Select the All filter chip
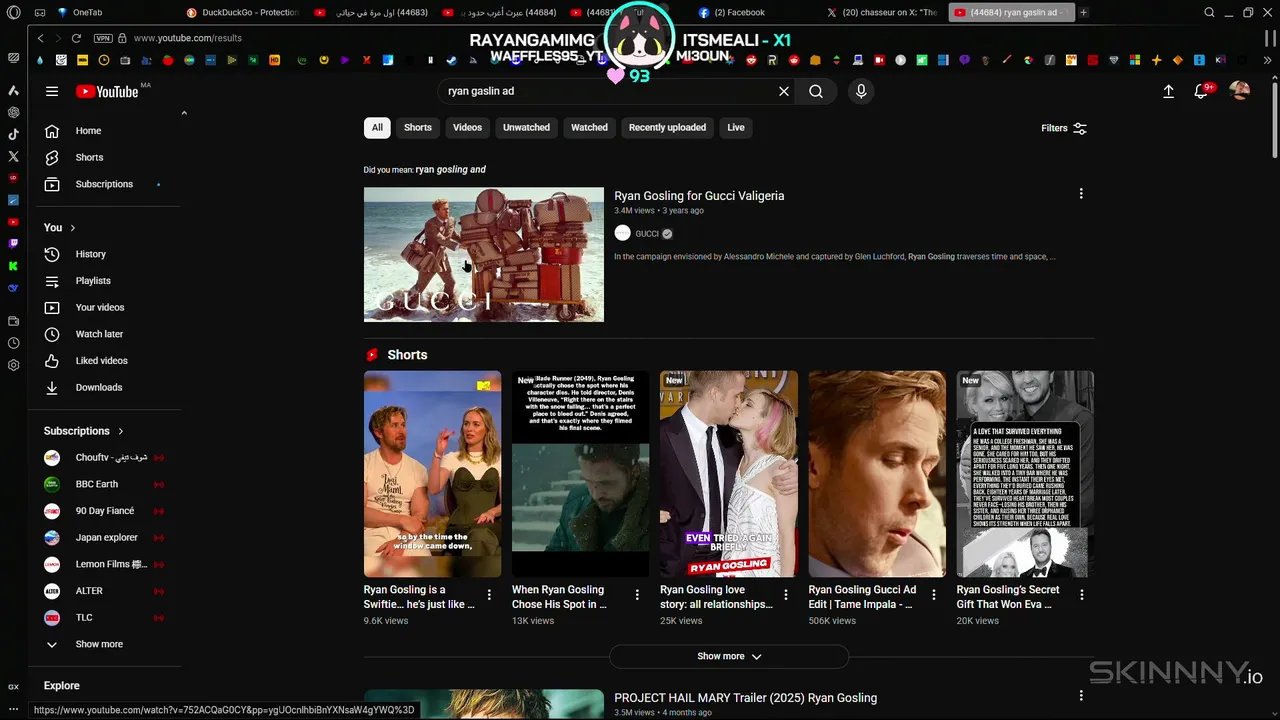This screenshot has height=720, width=1280. 377,128
